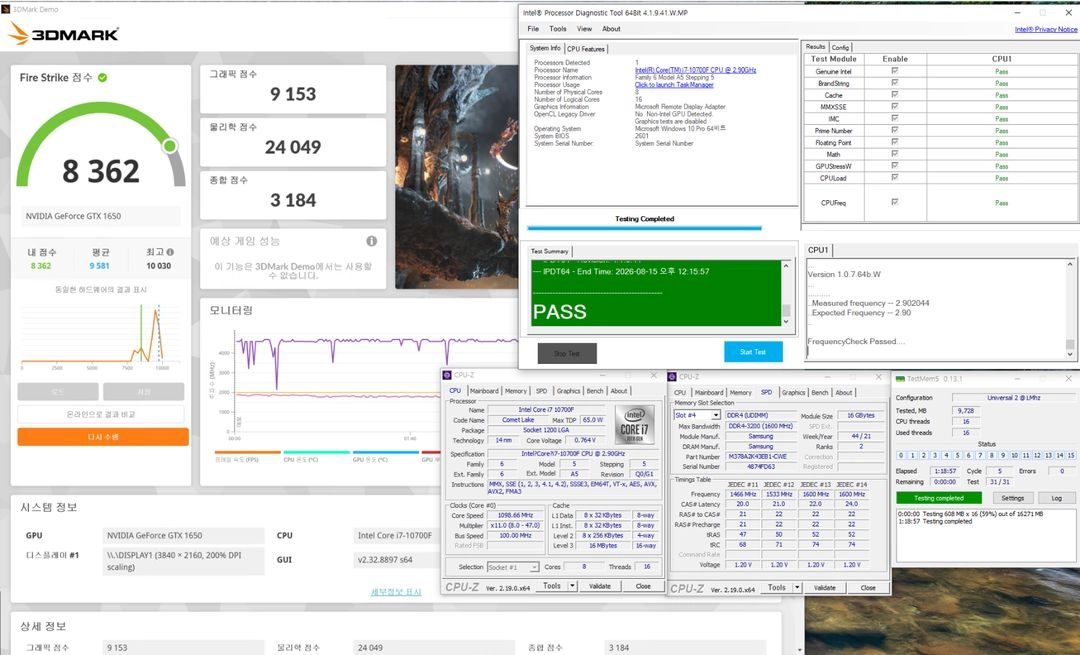
Task: Click the Start Test button
Action: tap(753, 352)
